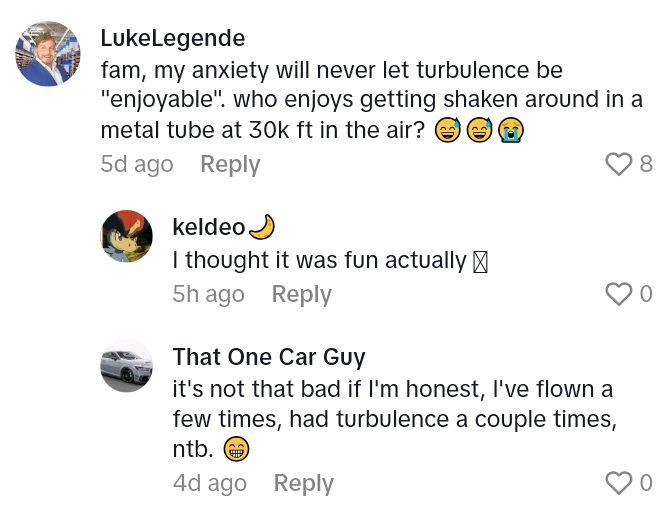Open That One Car Guy's car avatar

point(127,366)
